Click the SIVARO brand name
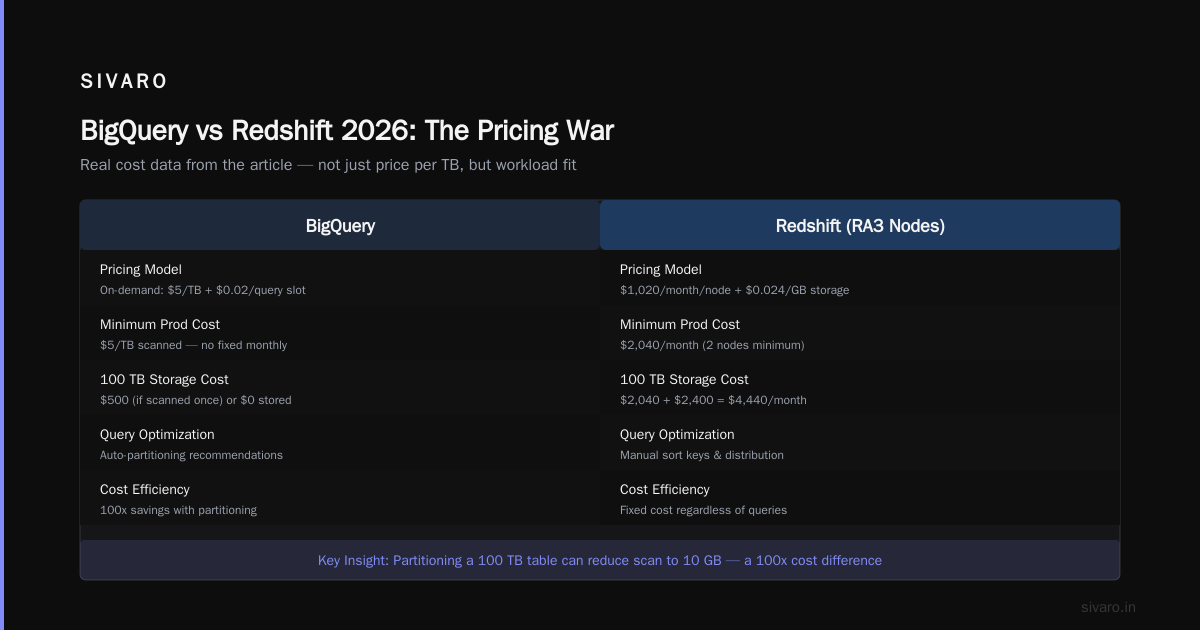Viewport: 1200px width, 630px height. 124,82
